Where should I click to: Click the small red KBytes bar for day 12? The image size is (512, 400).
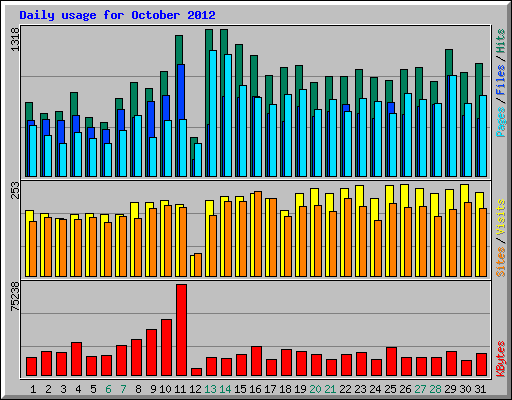pos(196,372)
